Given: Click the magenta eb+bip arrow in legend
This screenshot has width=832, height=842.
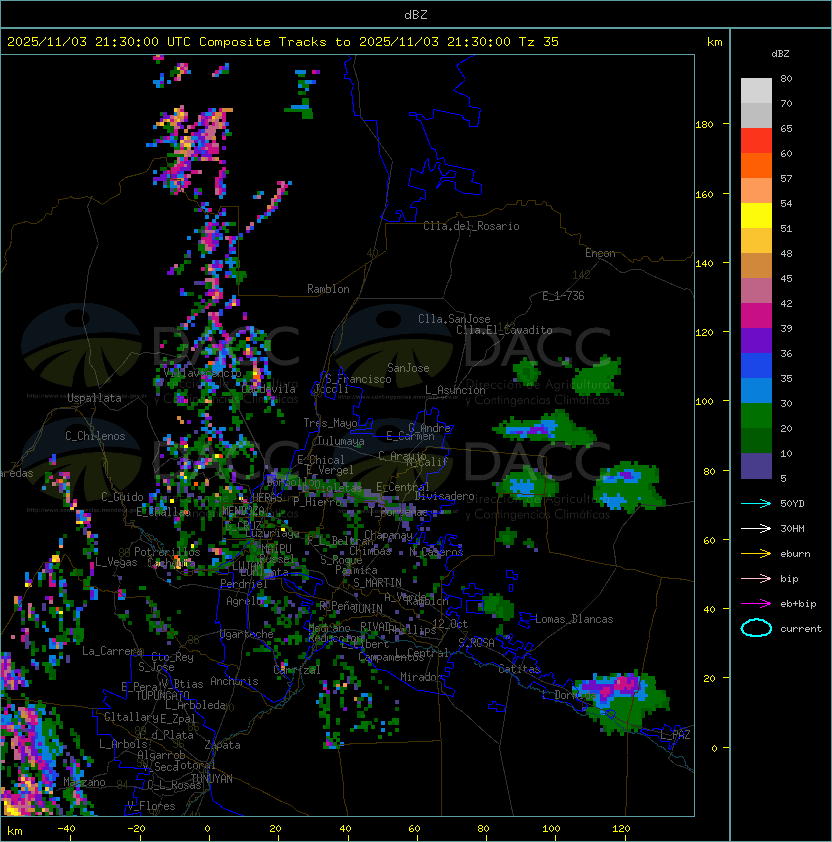Looking at the screenshot, I should tap(756, 604).
